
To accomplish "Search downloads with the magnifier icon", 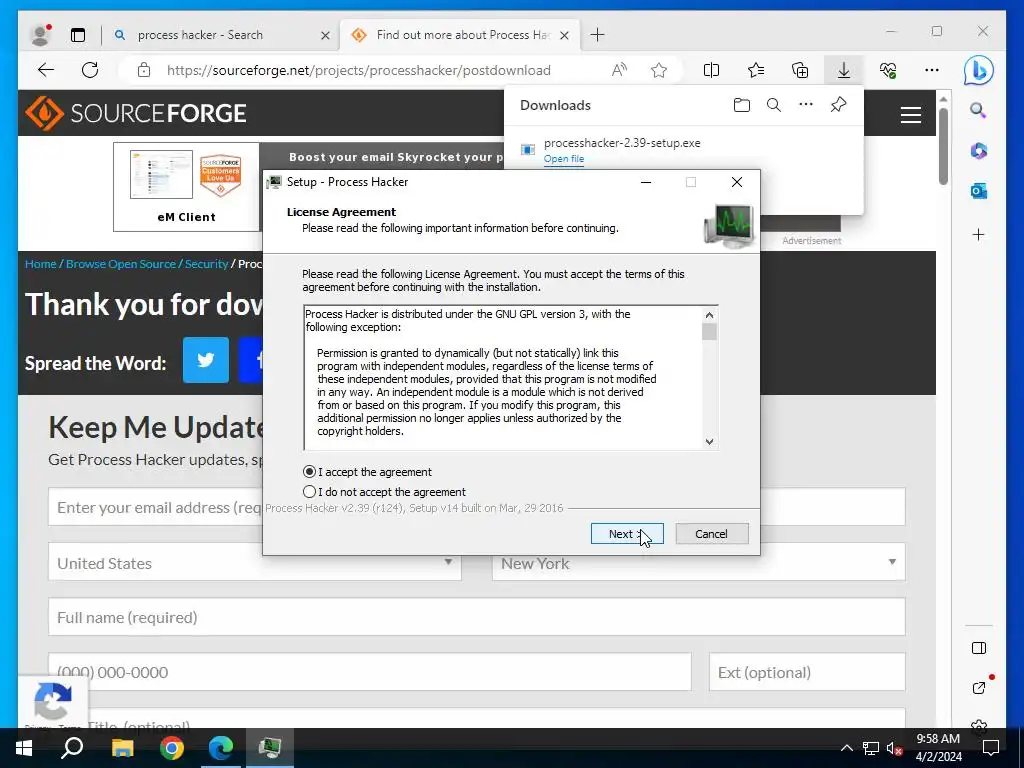I will 774,105.
